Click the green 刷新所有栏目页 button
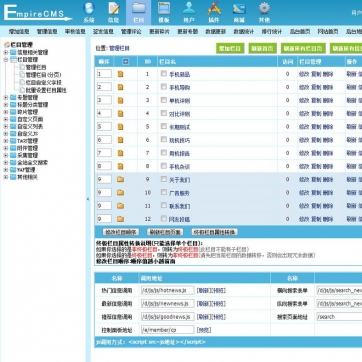The image size is (362, 362). point(303,48)
